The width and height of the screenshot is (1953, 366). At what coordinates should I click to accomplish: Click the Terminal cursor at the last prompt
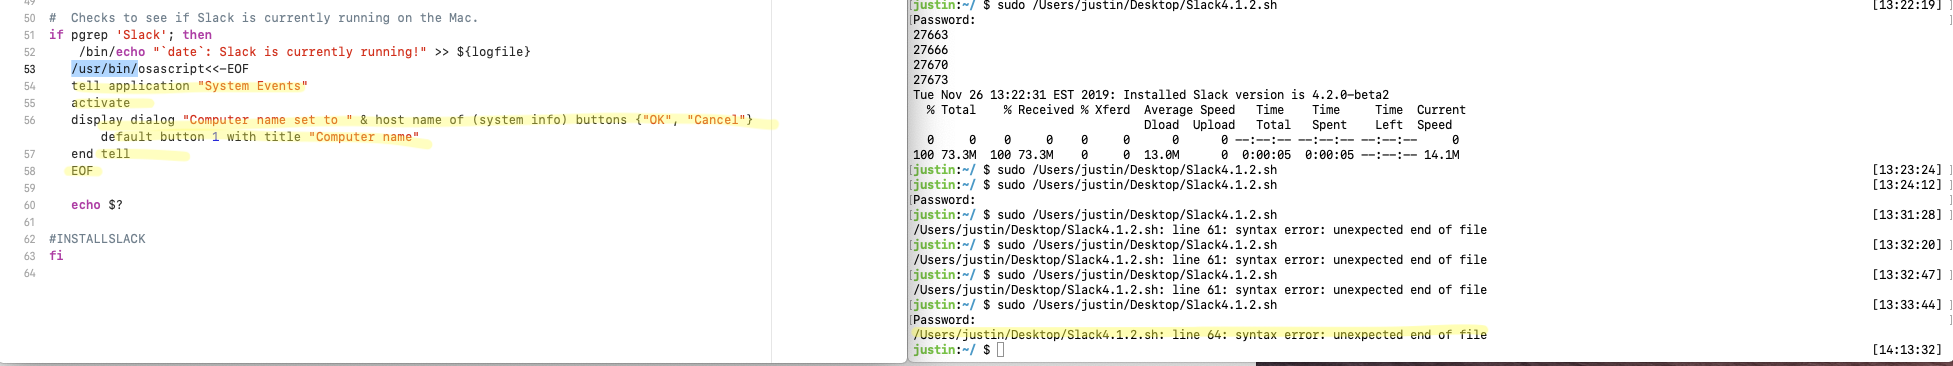click(x=1000, y=350)
